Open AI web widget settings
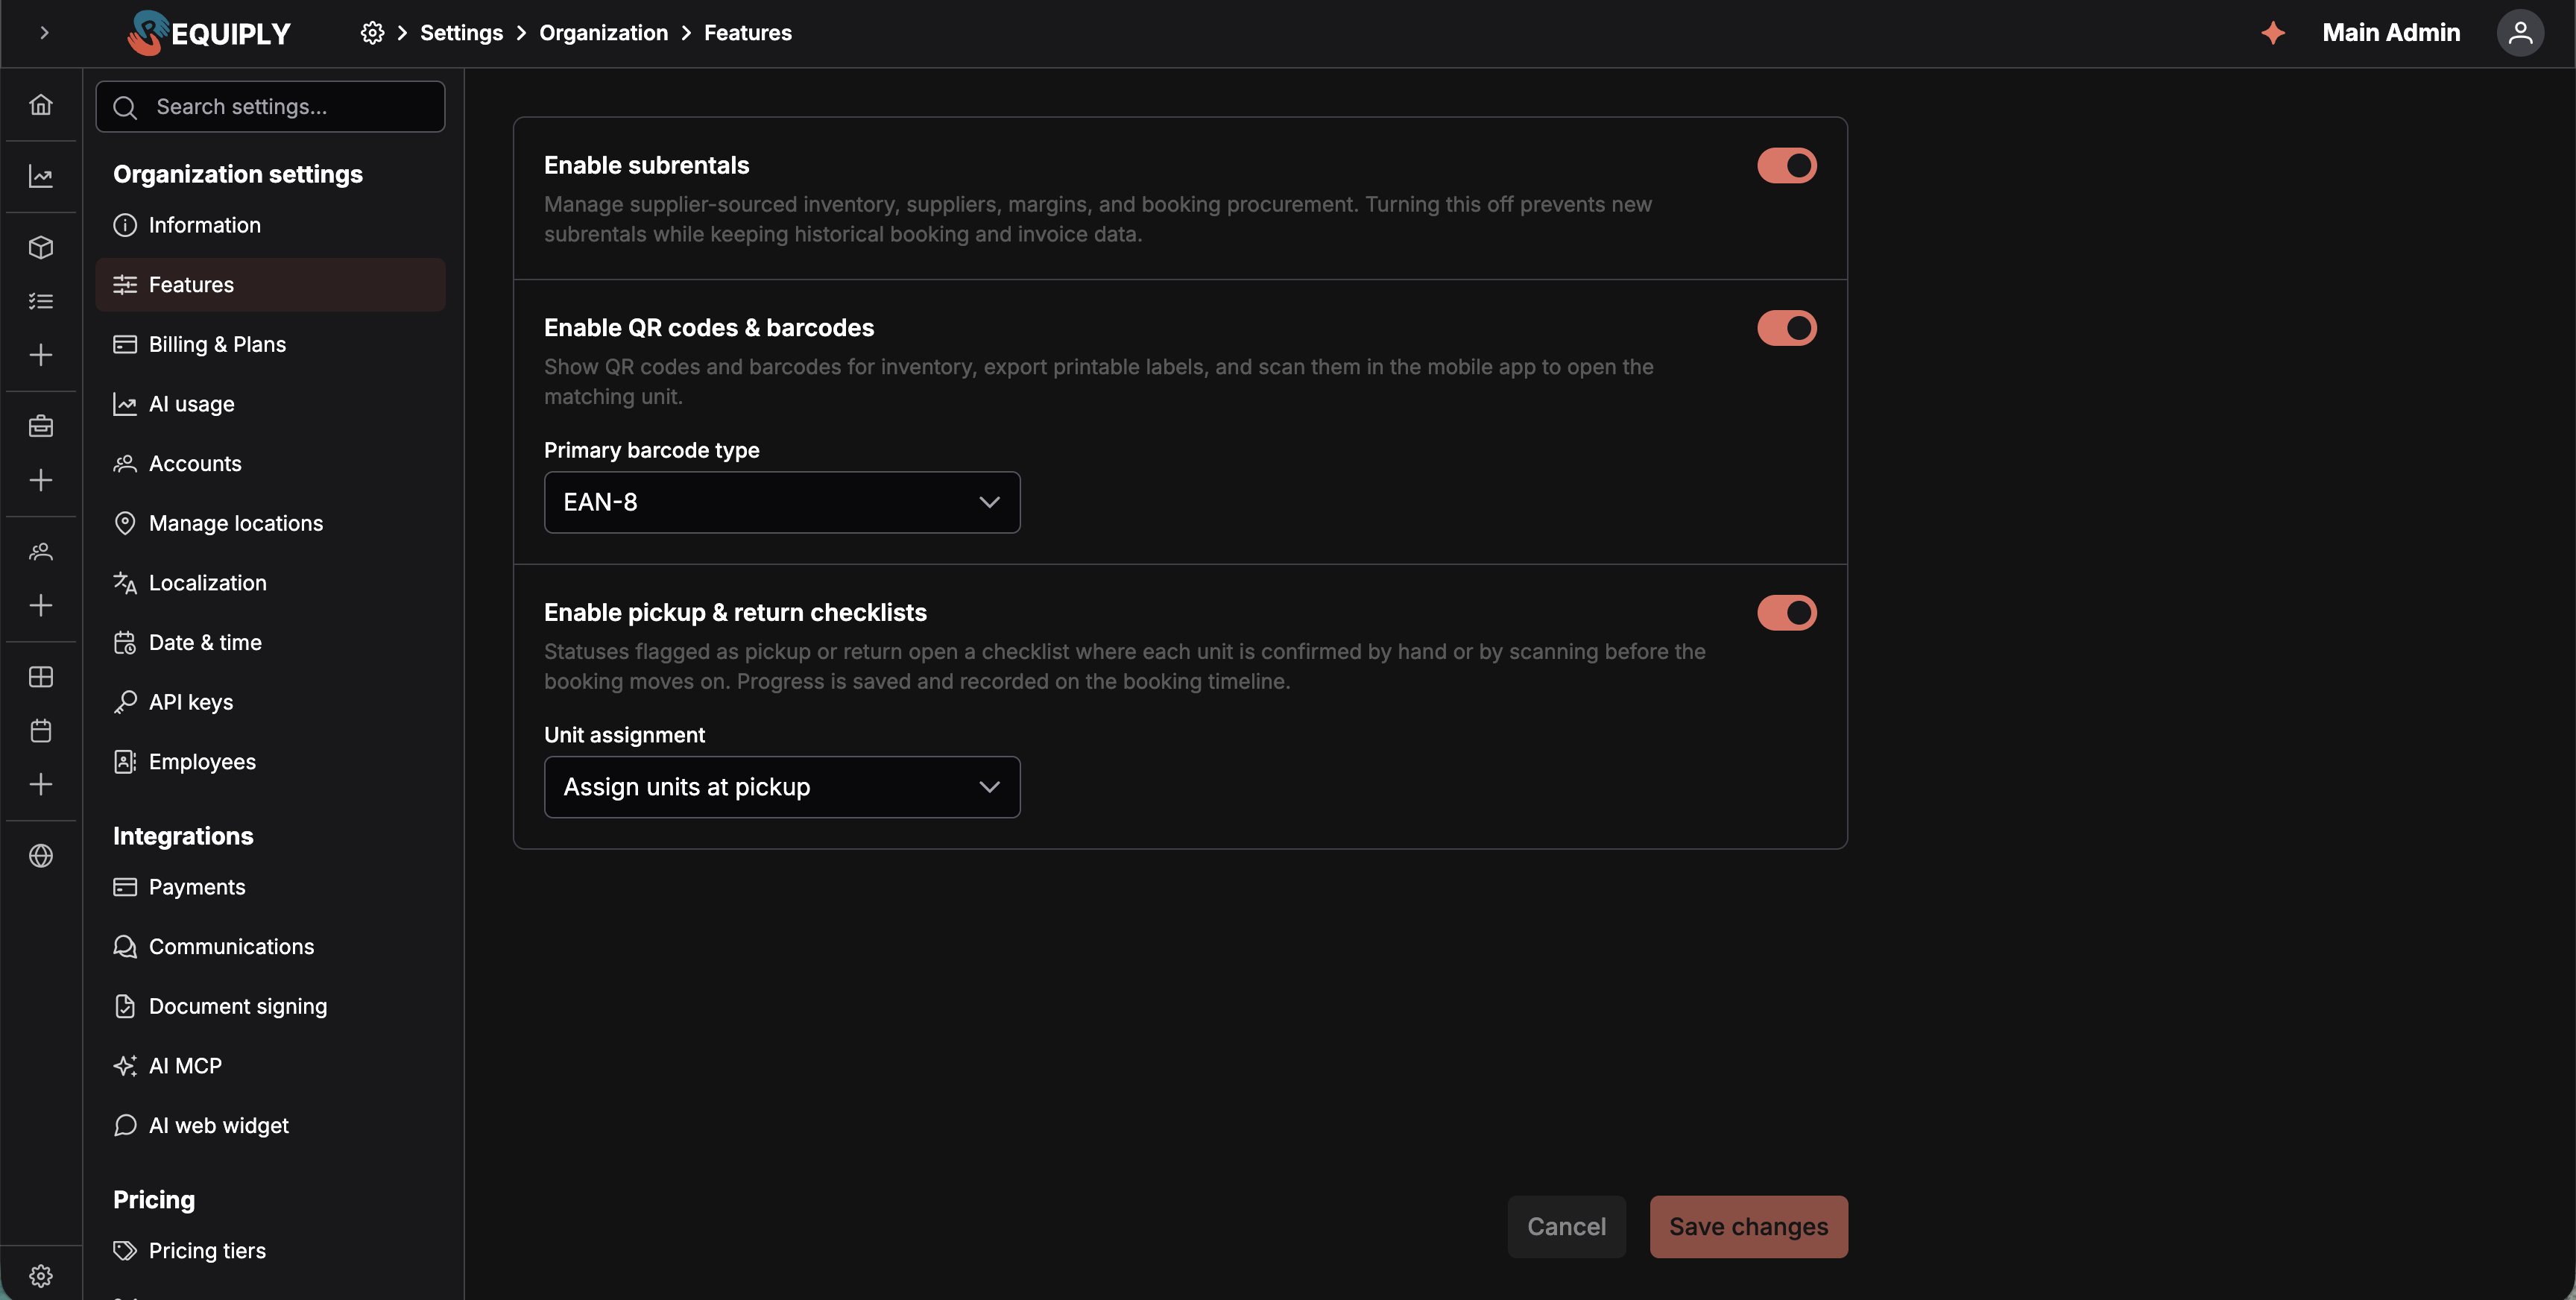2576x1300 pixels. click(x=270, y=1126)
